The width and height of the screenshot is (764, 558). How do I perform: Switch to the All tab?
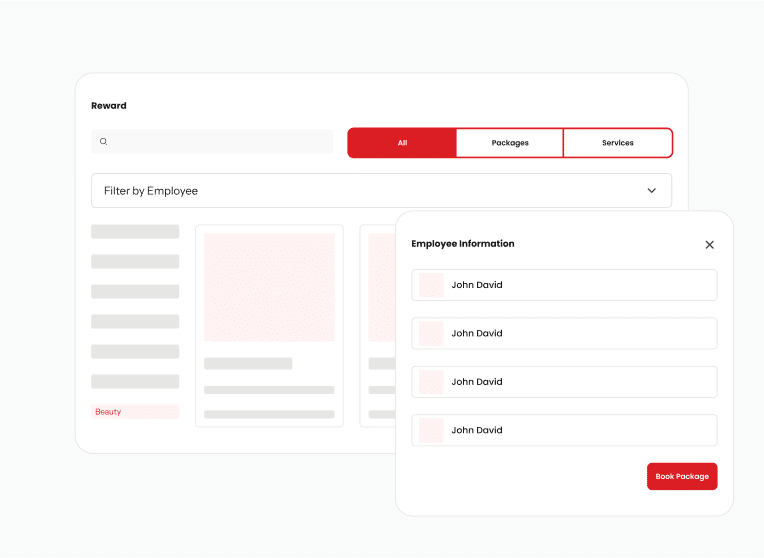(402, 143)
